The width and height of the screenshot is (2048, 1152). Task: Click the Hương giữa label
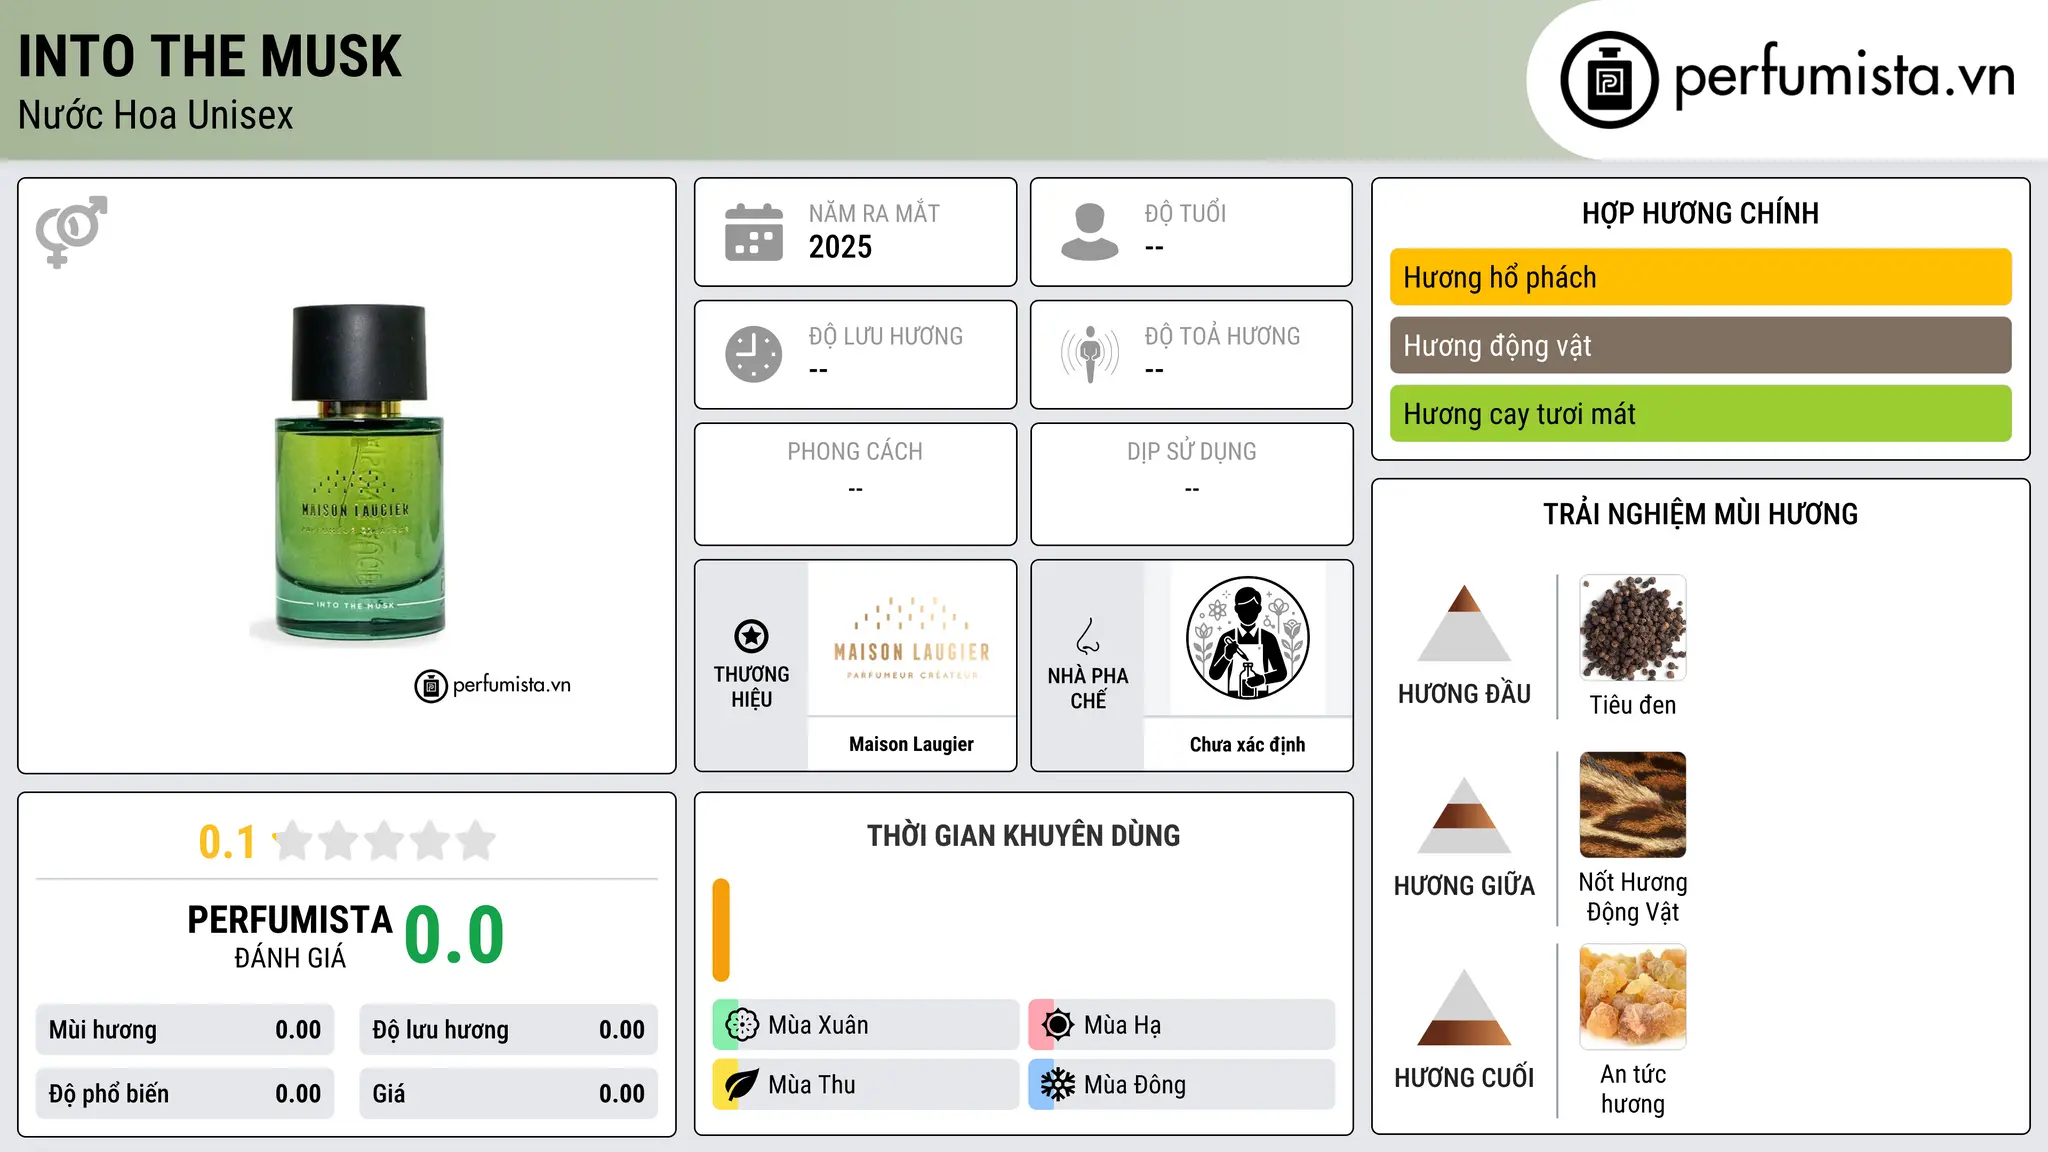click(1464, 886)
